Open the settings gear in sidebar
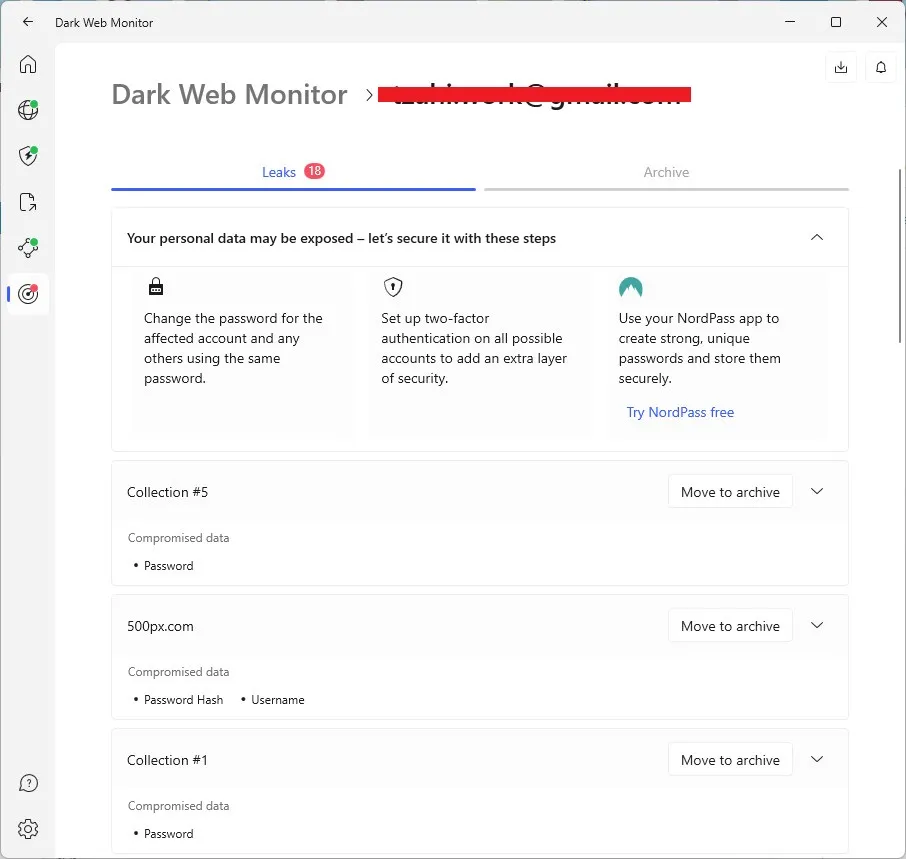 28,829
